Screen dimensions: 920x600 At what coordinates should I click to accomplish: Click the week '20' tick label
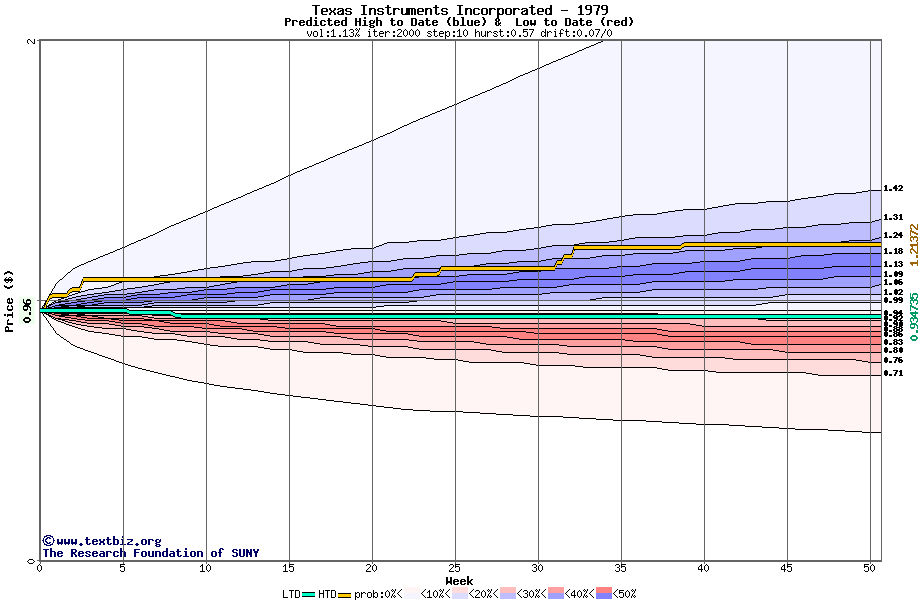pos(371,568)
